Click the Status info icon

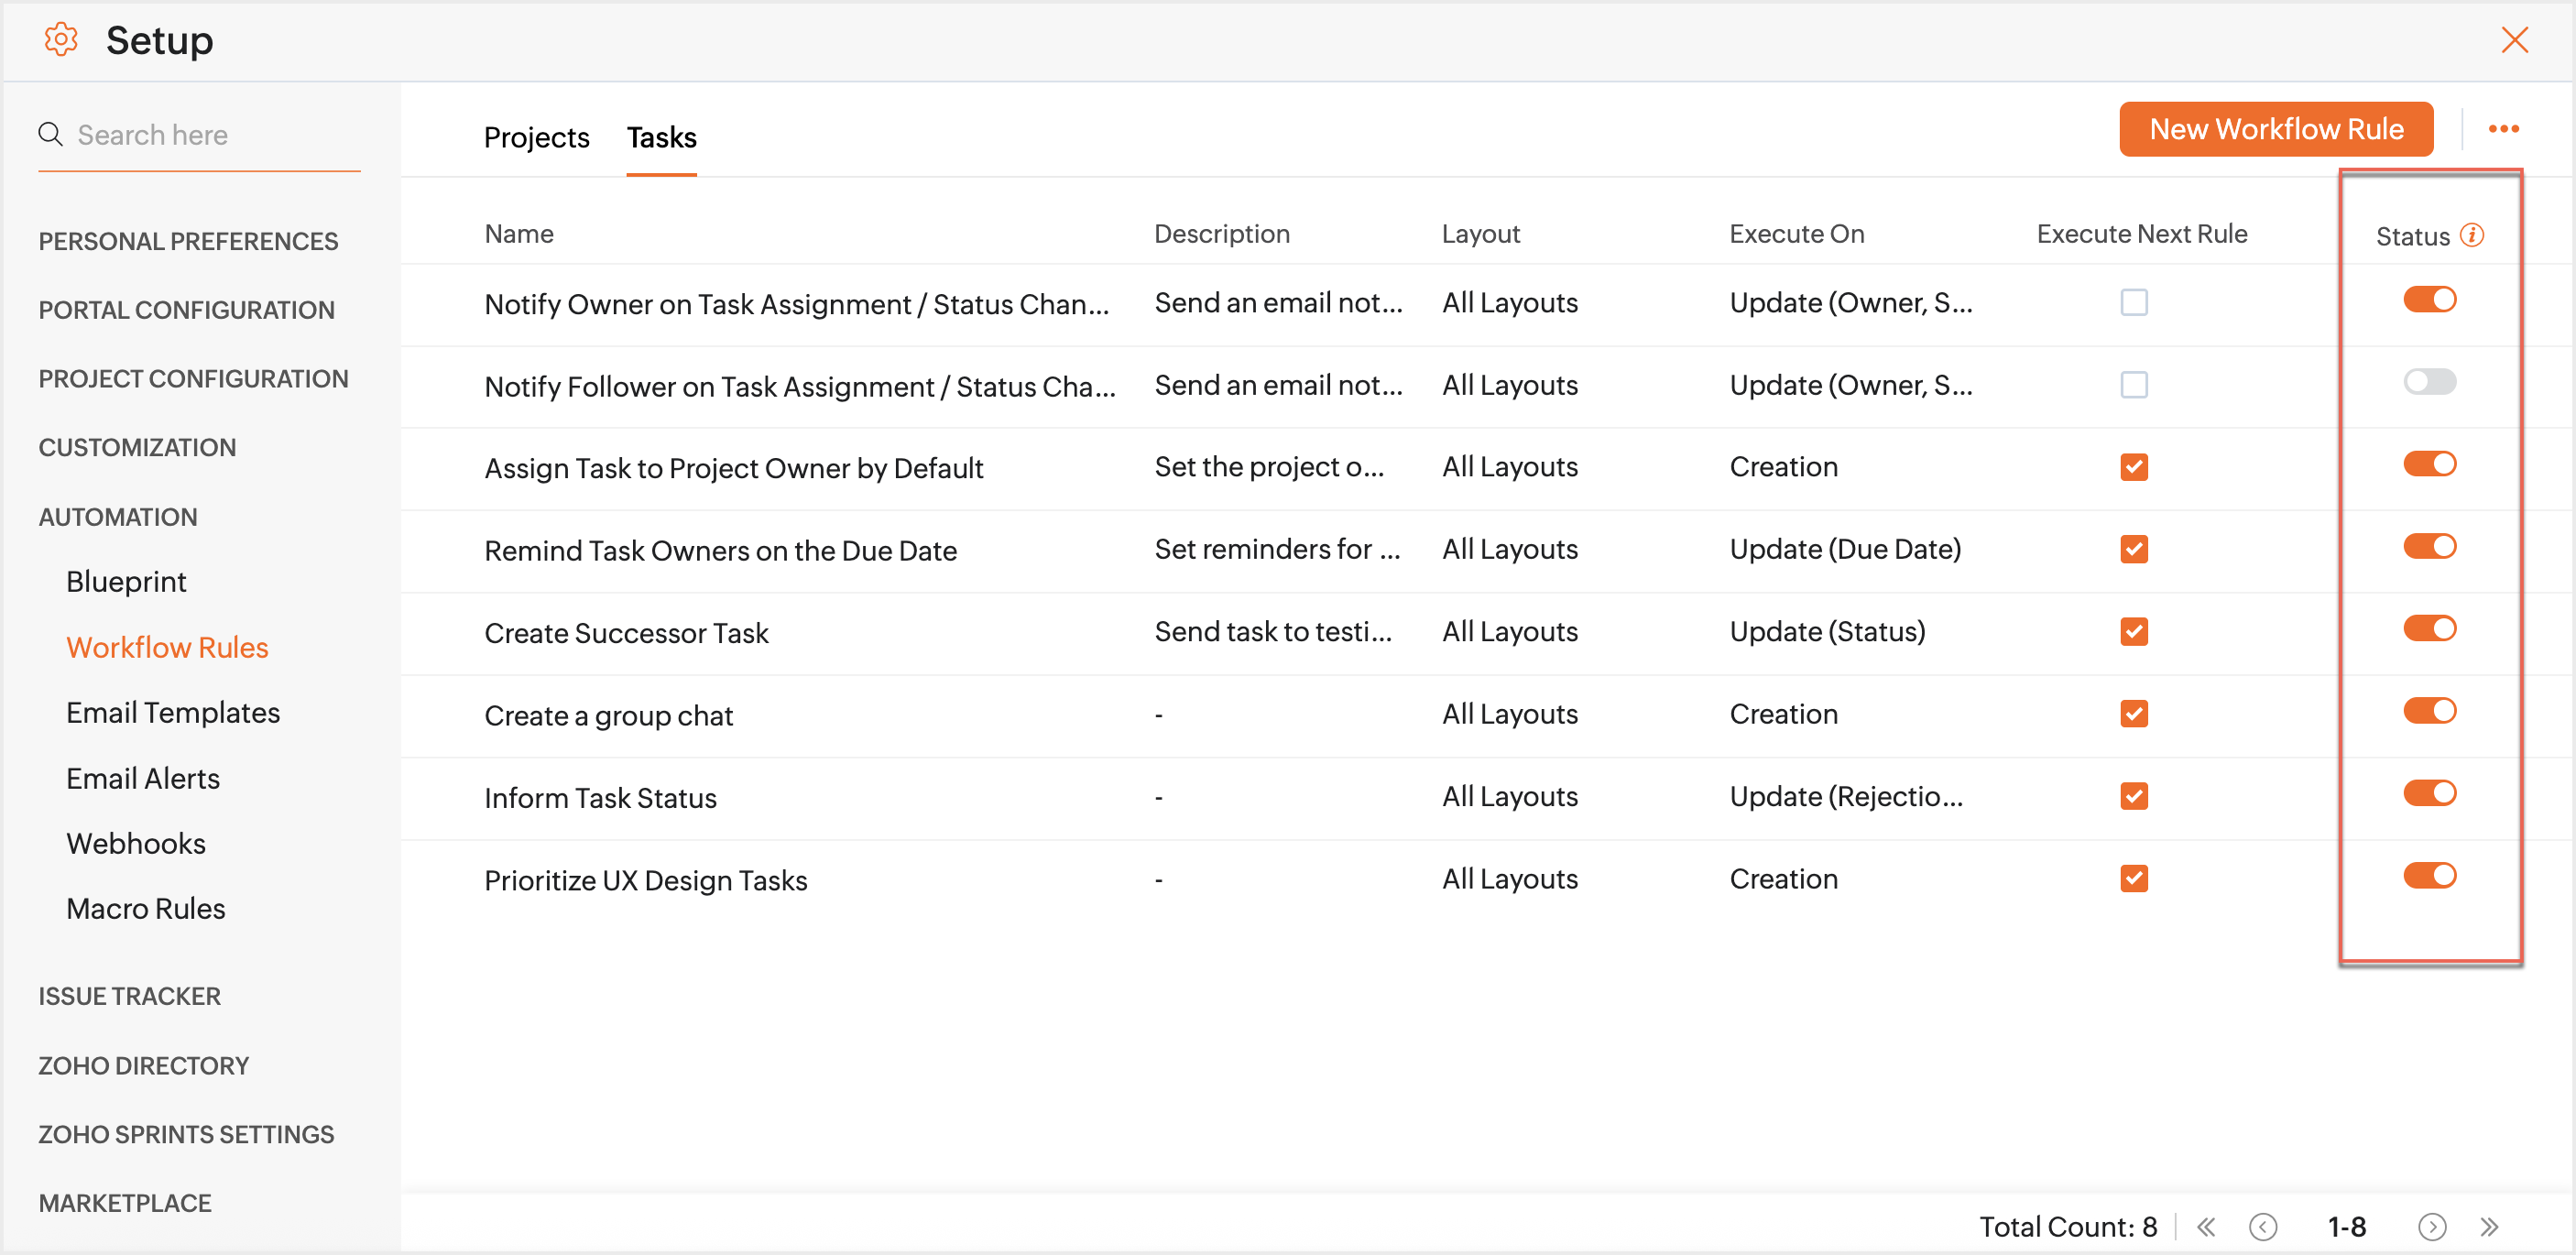click(x=2472, y=235)
